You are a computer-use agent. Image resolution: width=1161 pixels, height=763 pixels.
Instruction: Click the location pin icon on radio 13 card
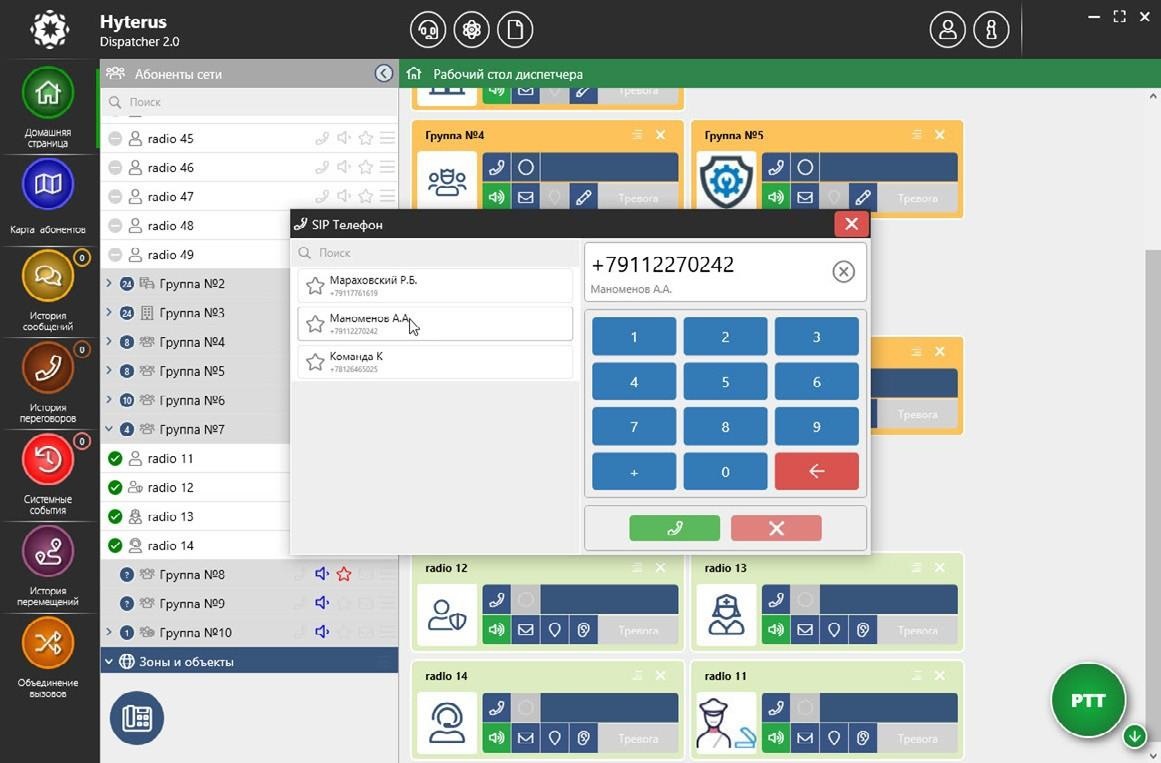coord(834,630)
